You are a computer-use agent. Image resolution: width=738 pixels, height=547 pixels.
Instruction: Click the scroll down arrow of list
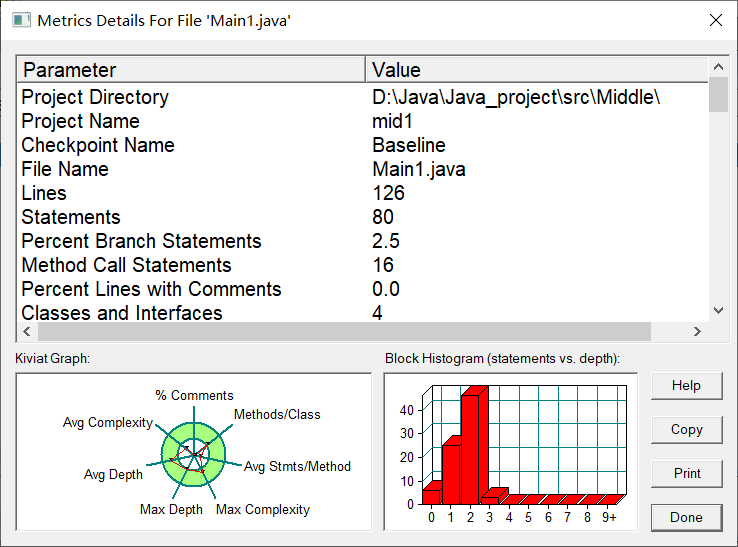tap(718, 310)
